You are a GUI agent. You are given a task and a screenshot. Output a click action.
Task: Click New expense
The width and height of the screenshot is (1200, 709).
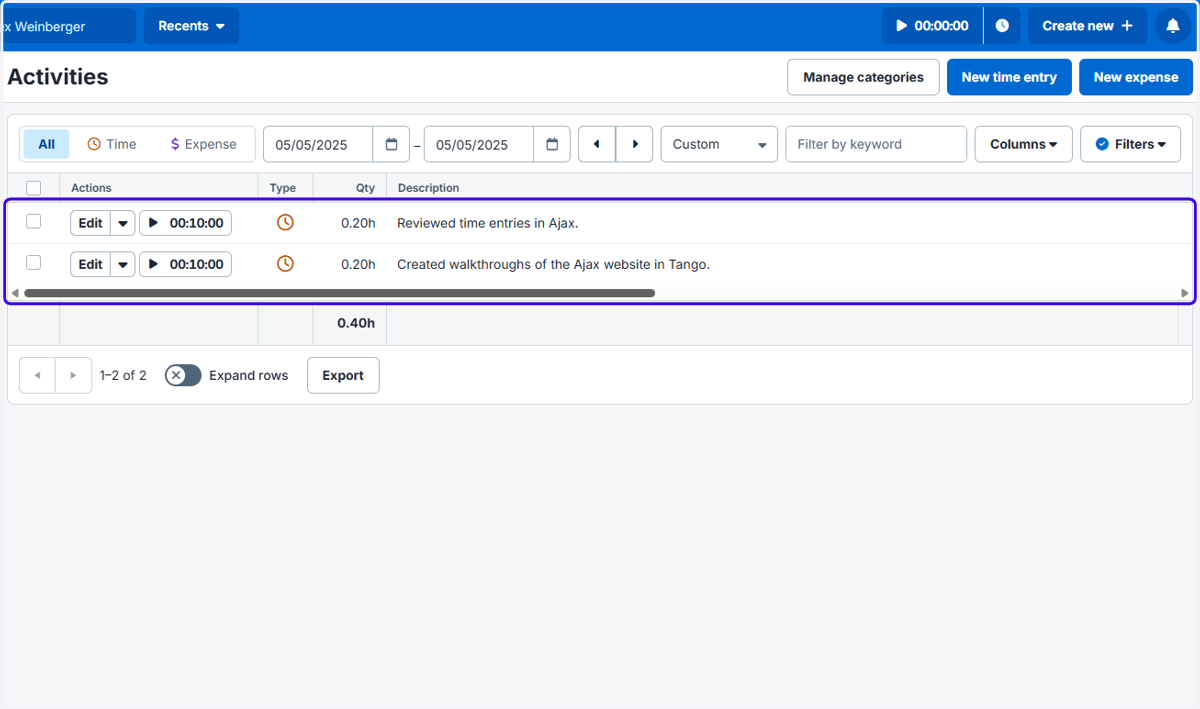[1136, 77]
